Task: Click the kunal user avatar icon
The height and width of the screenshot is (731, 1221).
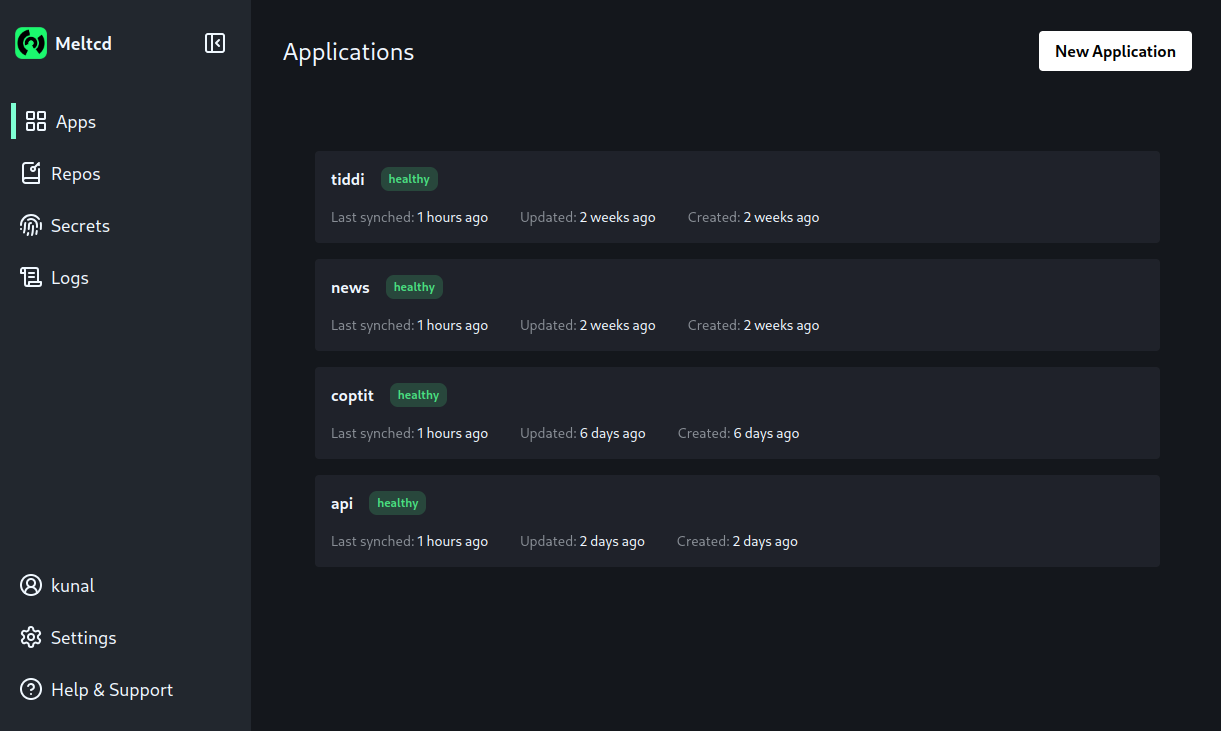Action: [32, 586]
